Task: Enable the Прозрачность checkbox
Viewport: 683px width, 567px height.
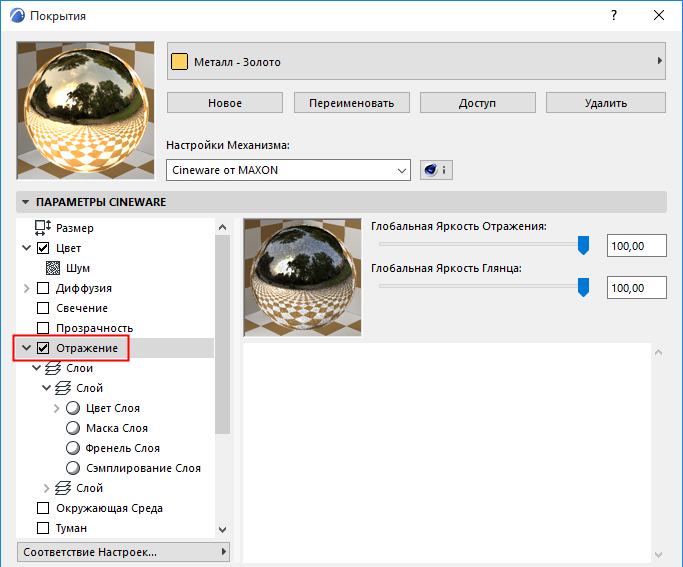Action: click(43, 328)
